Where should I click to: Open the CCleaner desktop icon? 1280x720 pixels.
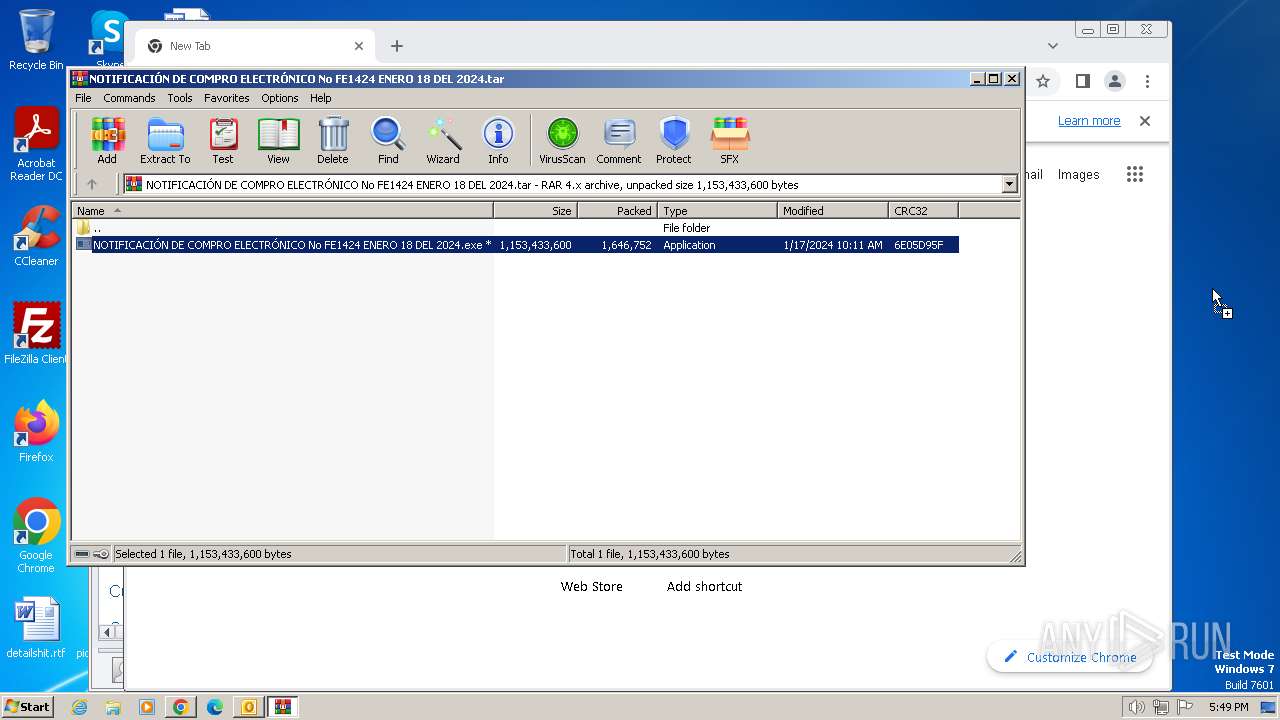[36, 237]
